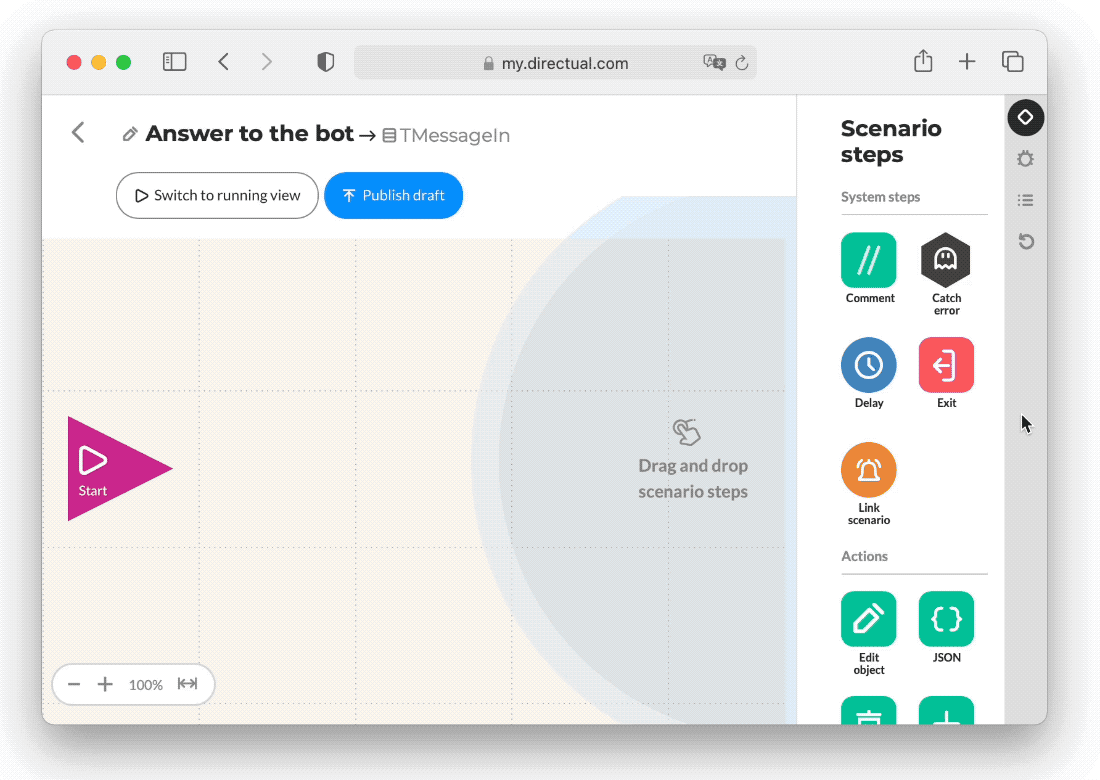The width and height of the screenshot is (1100, 780).
Task: Click the undo history icon
Action: (1025, 241)
